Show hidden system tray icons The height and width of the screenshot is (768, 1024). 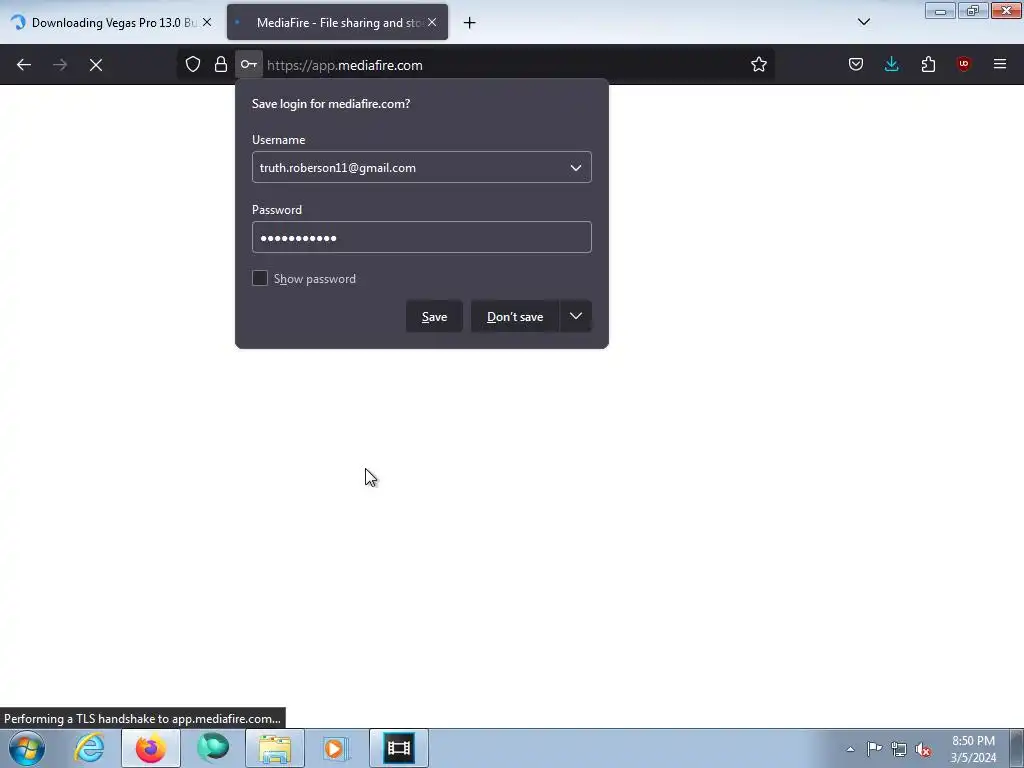click(x=850, y=749)
